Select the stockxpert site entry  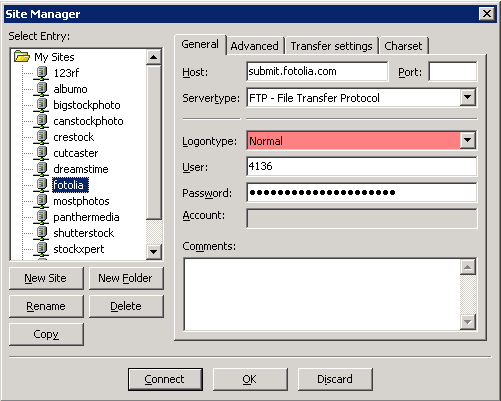tap(79, 249)
